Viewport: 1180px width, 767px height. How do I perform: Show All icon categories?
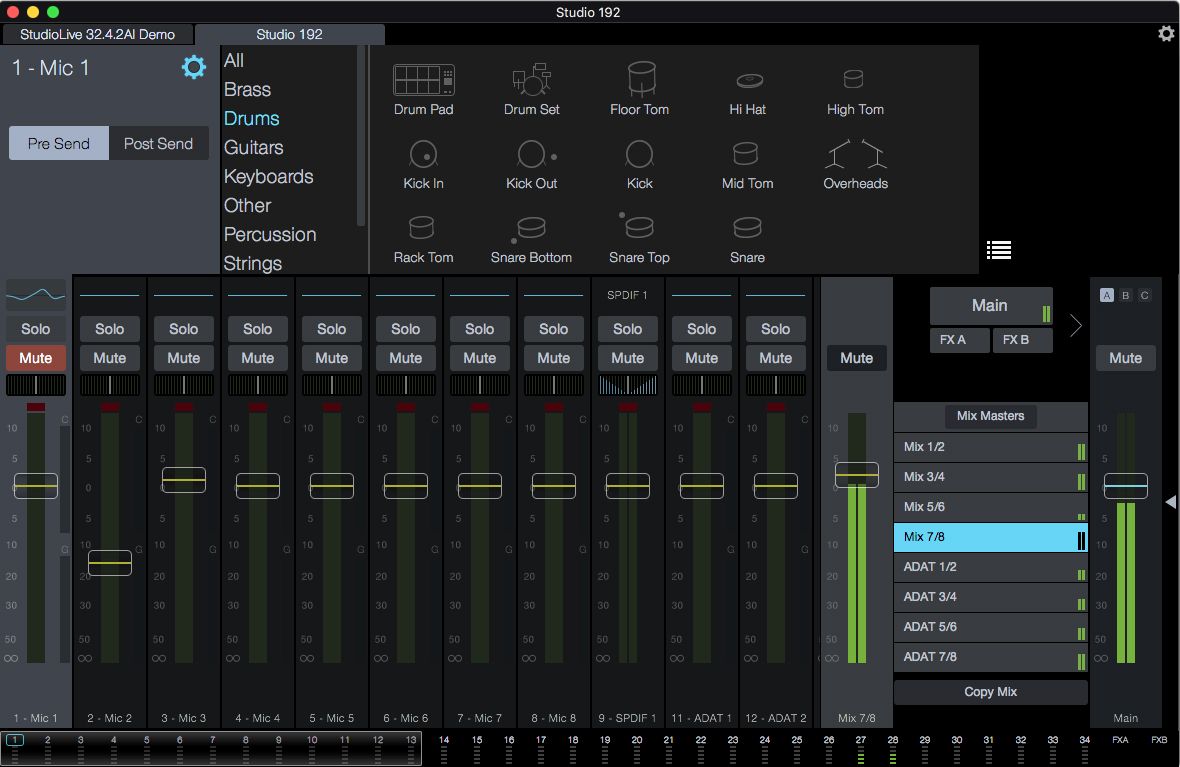(x=233, y=60)
